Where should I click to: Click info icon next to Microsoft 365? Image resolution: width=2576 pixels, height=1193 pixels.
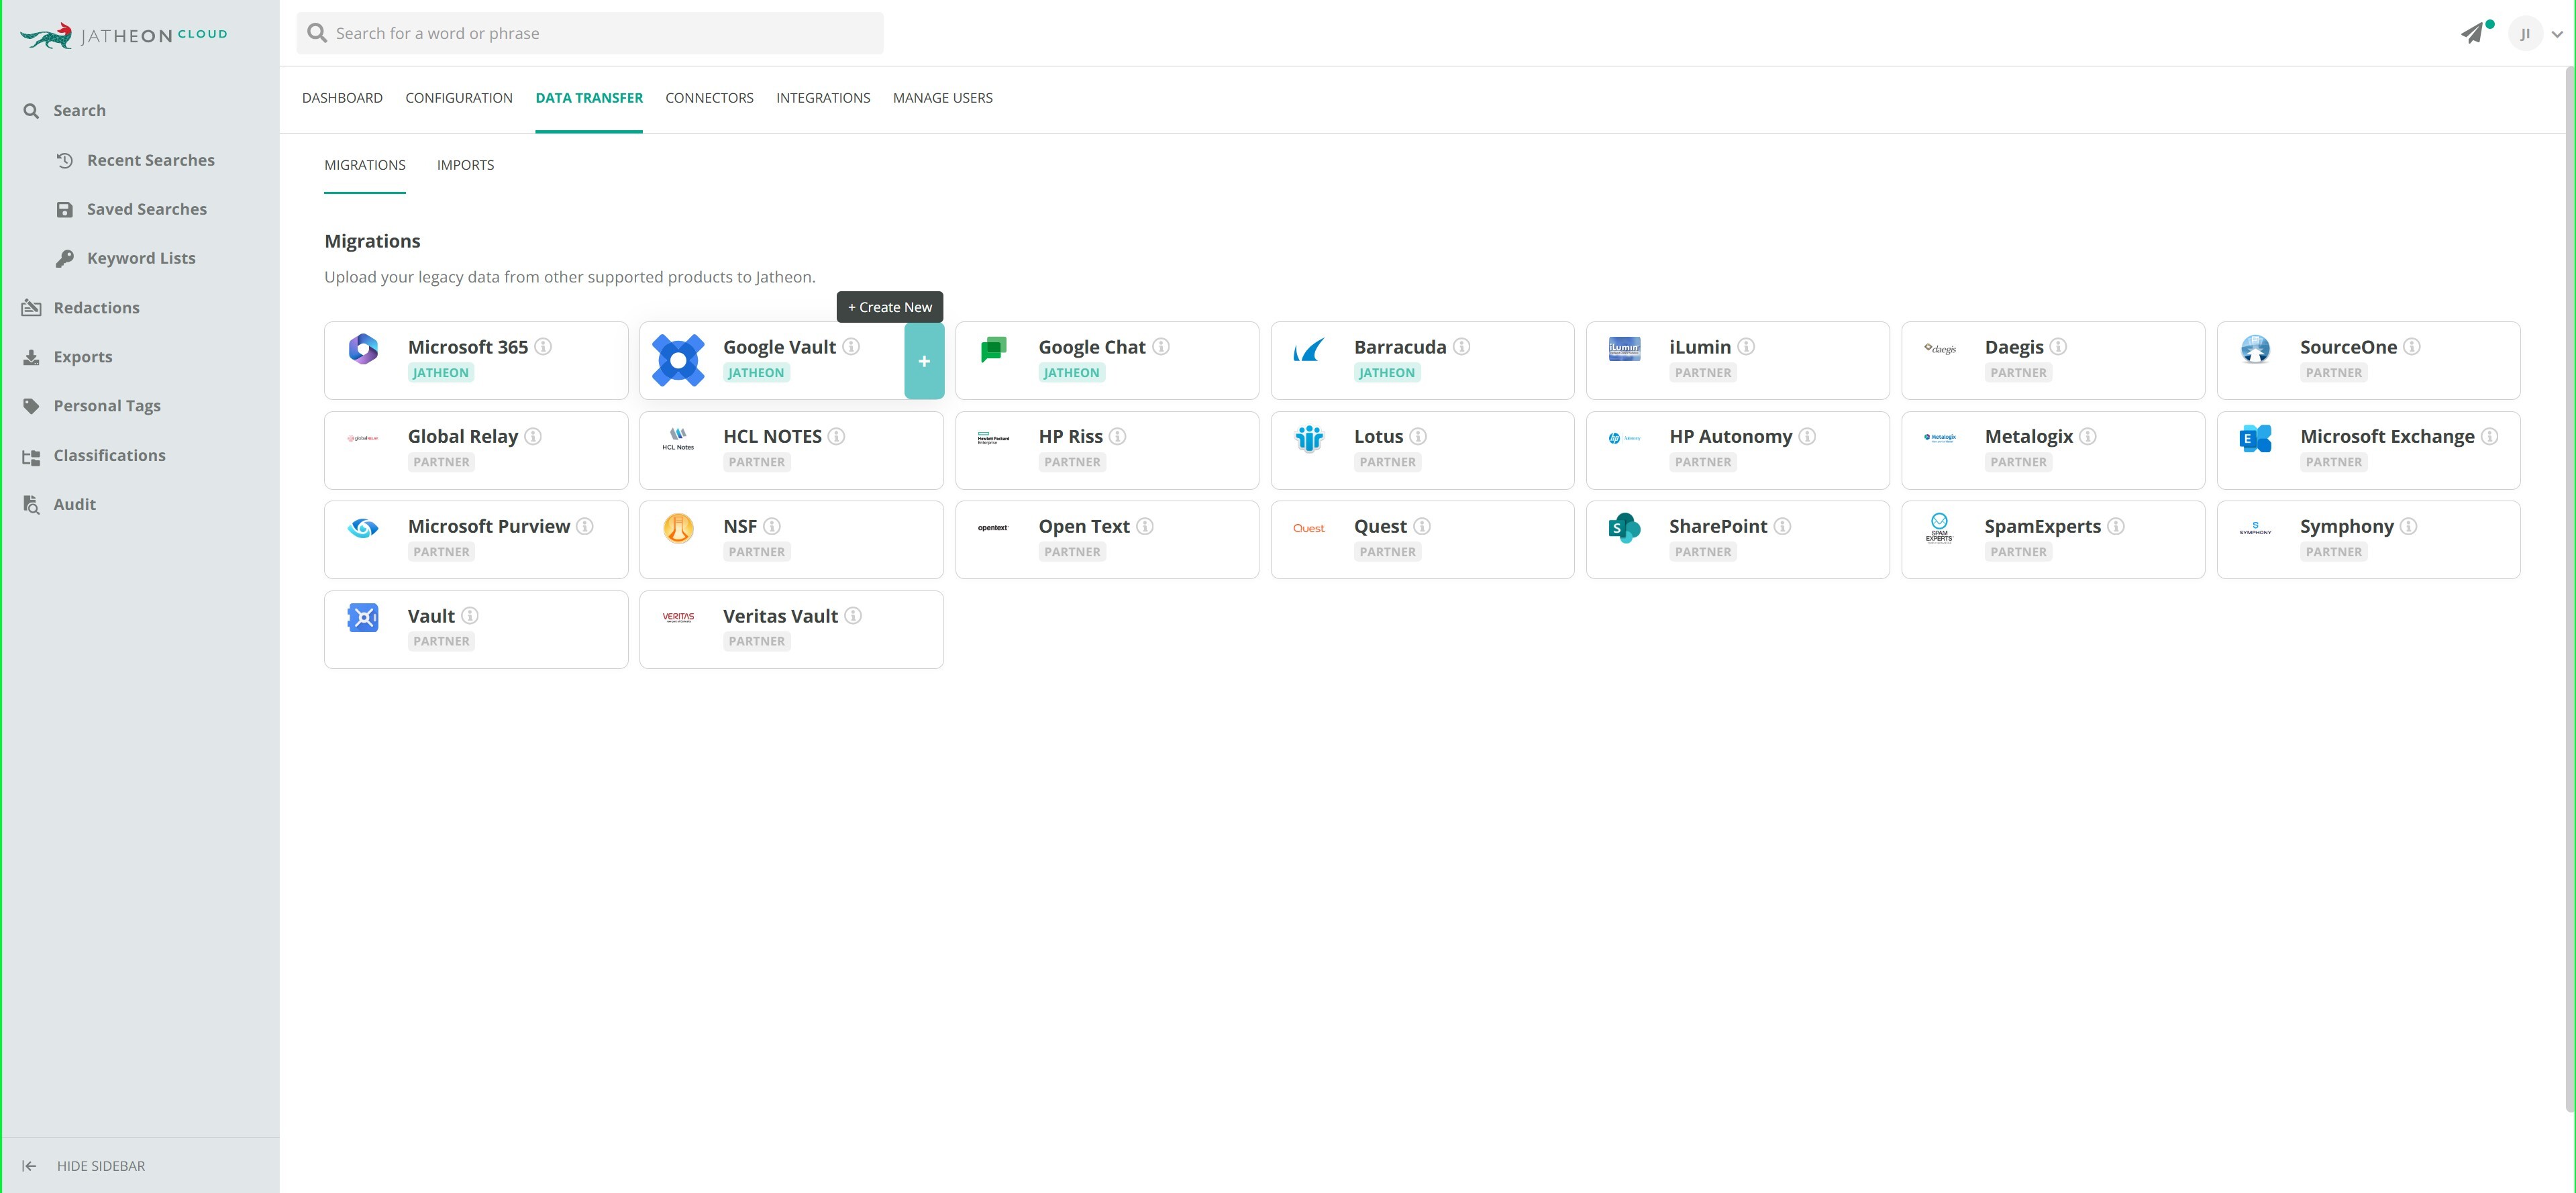[x=543, y=346]
